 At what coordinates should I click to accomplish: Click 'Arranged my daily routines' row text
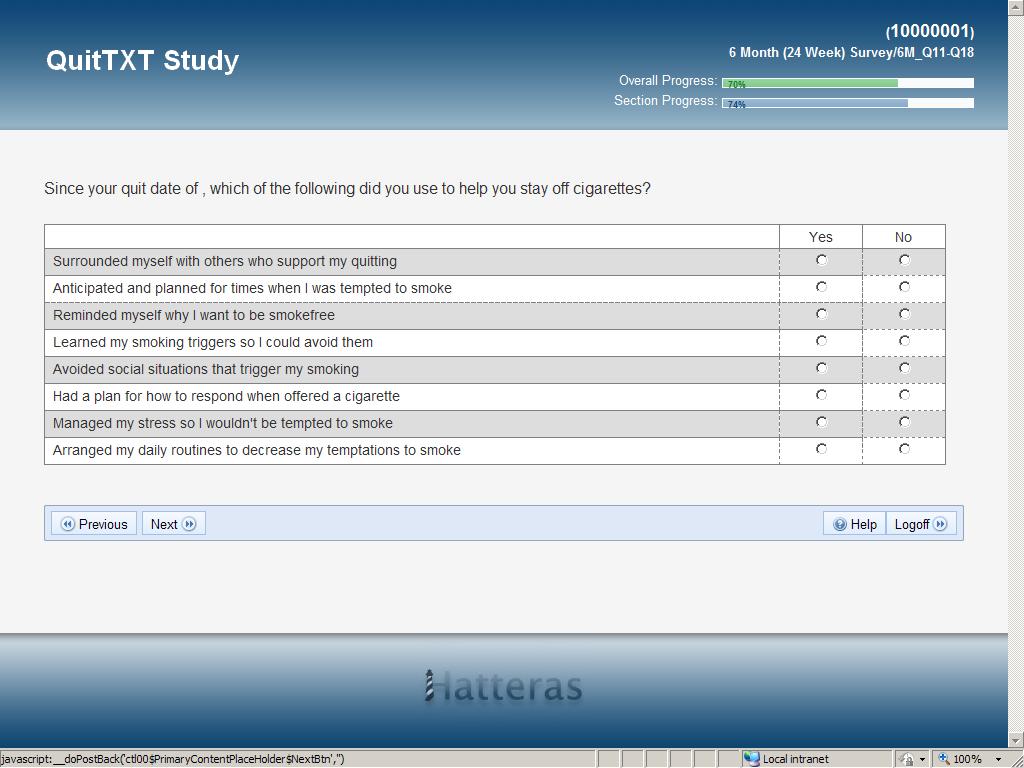[x=257, y=451]
